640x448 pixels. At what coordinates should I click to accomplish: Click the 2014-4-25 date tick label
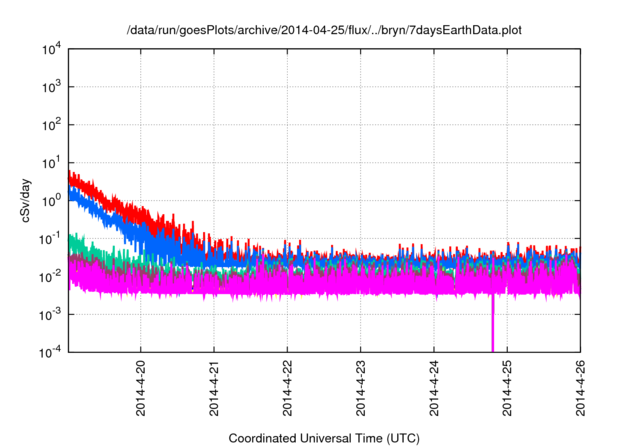(507, 388)
